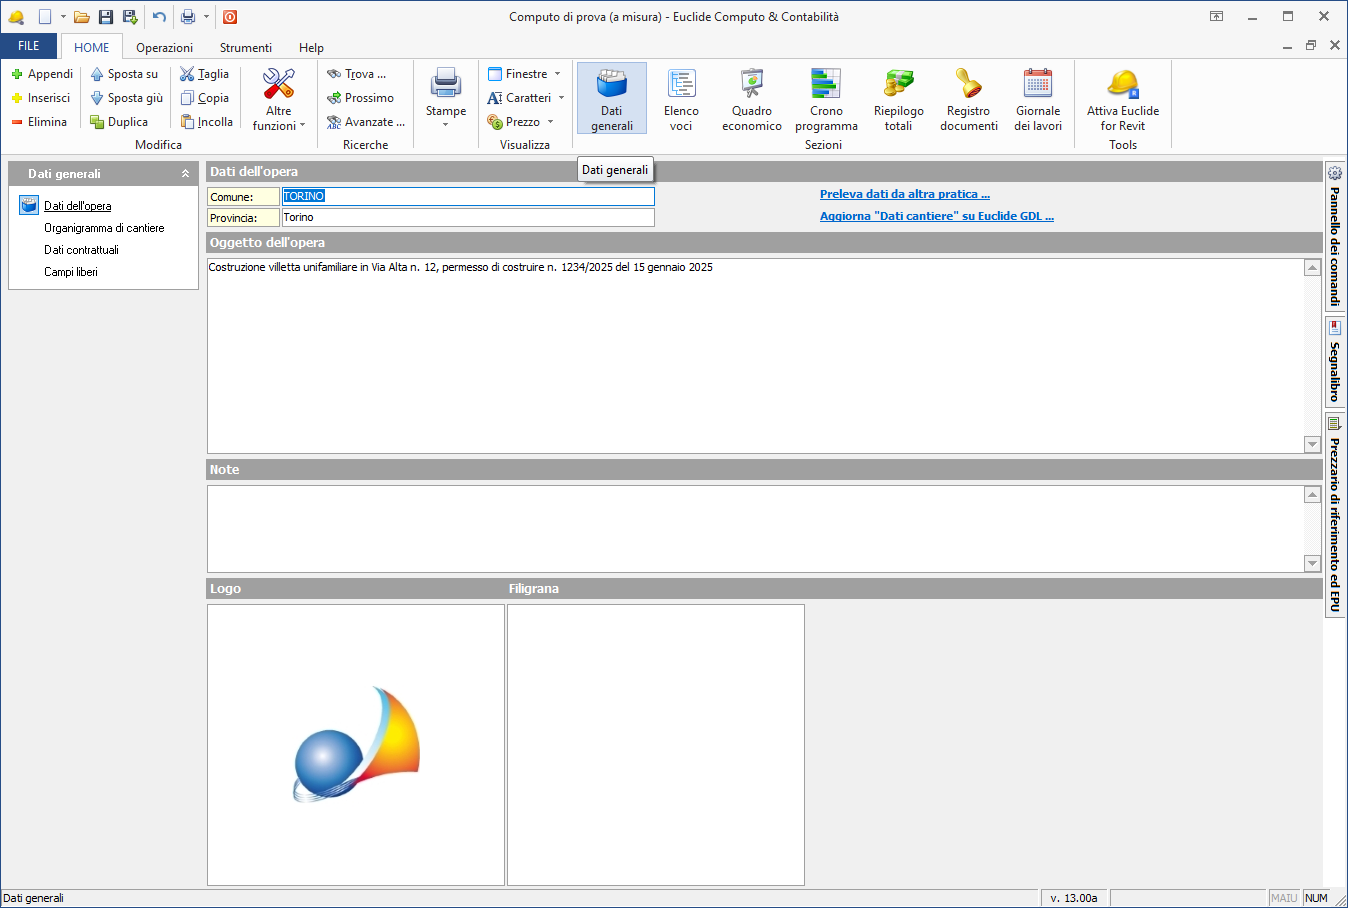The width and height of the screenshot is (1348, 908).
Task: Click the Duplica icon in Modifica
Action: [x=97, y=122]
